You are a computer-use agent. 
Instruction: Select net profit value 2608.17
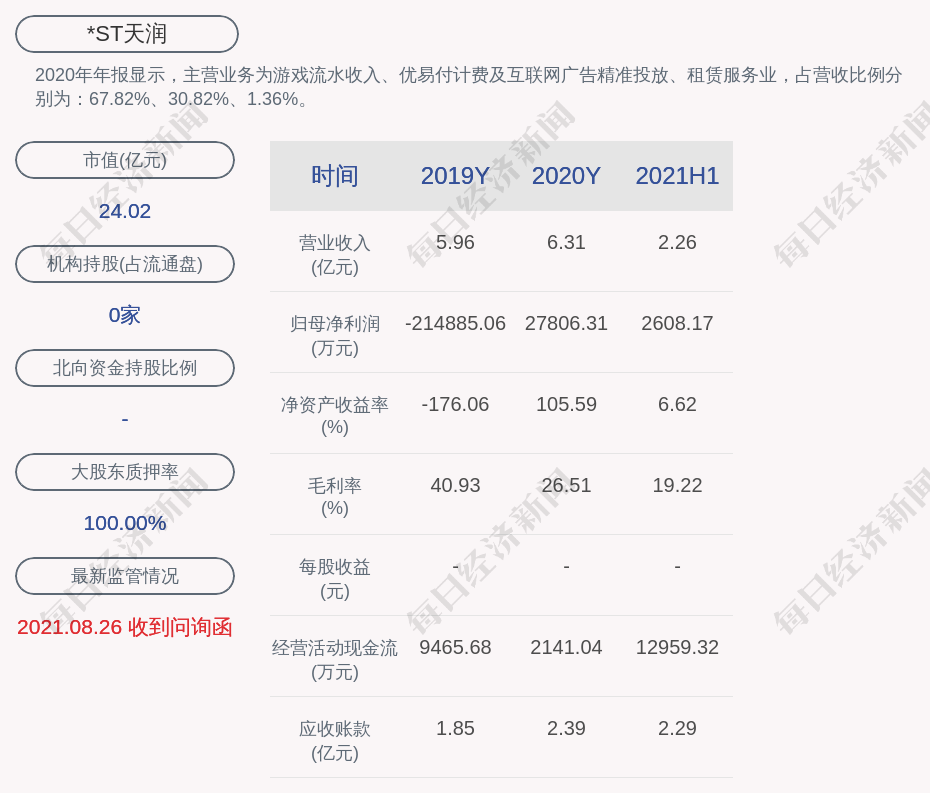click(x=677, y=323)
